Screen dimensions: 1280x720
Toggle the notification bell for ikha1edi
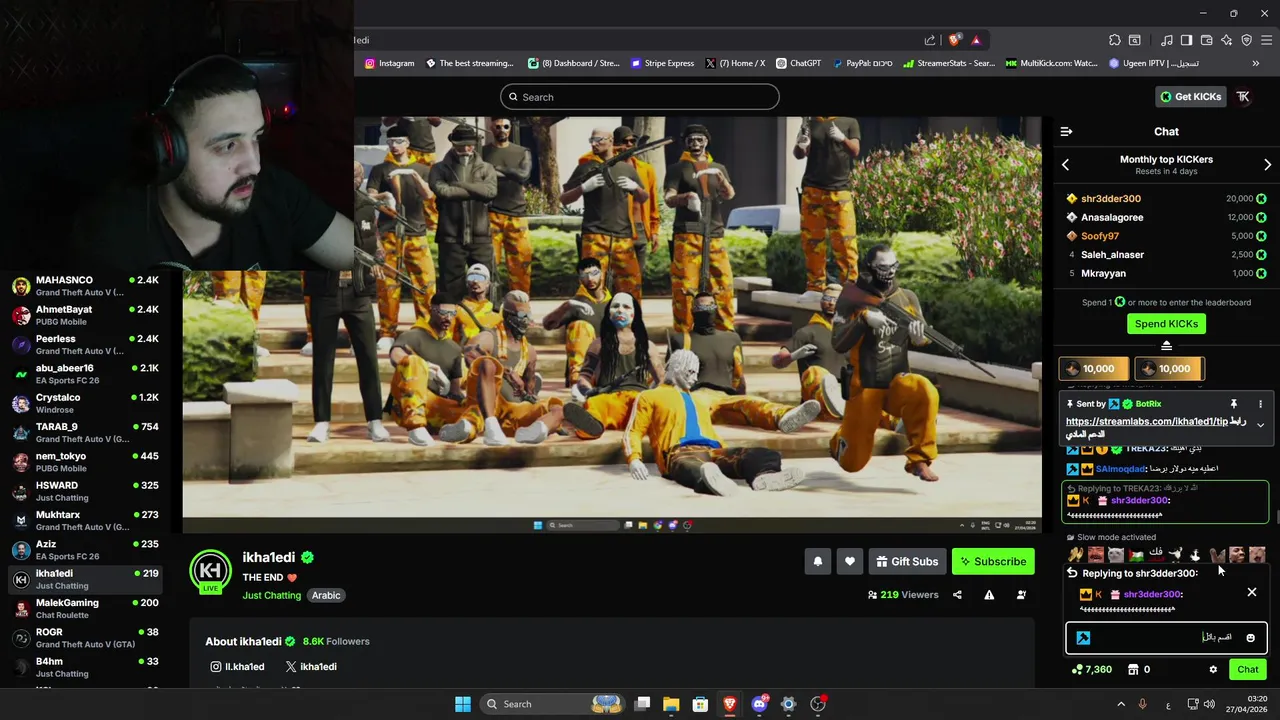pos(817,562)
